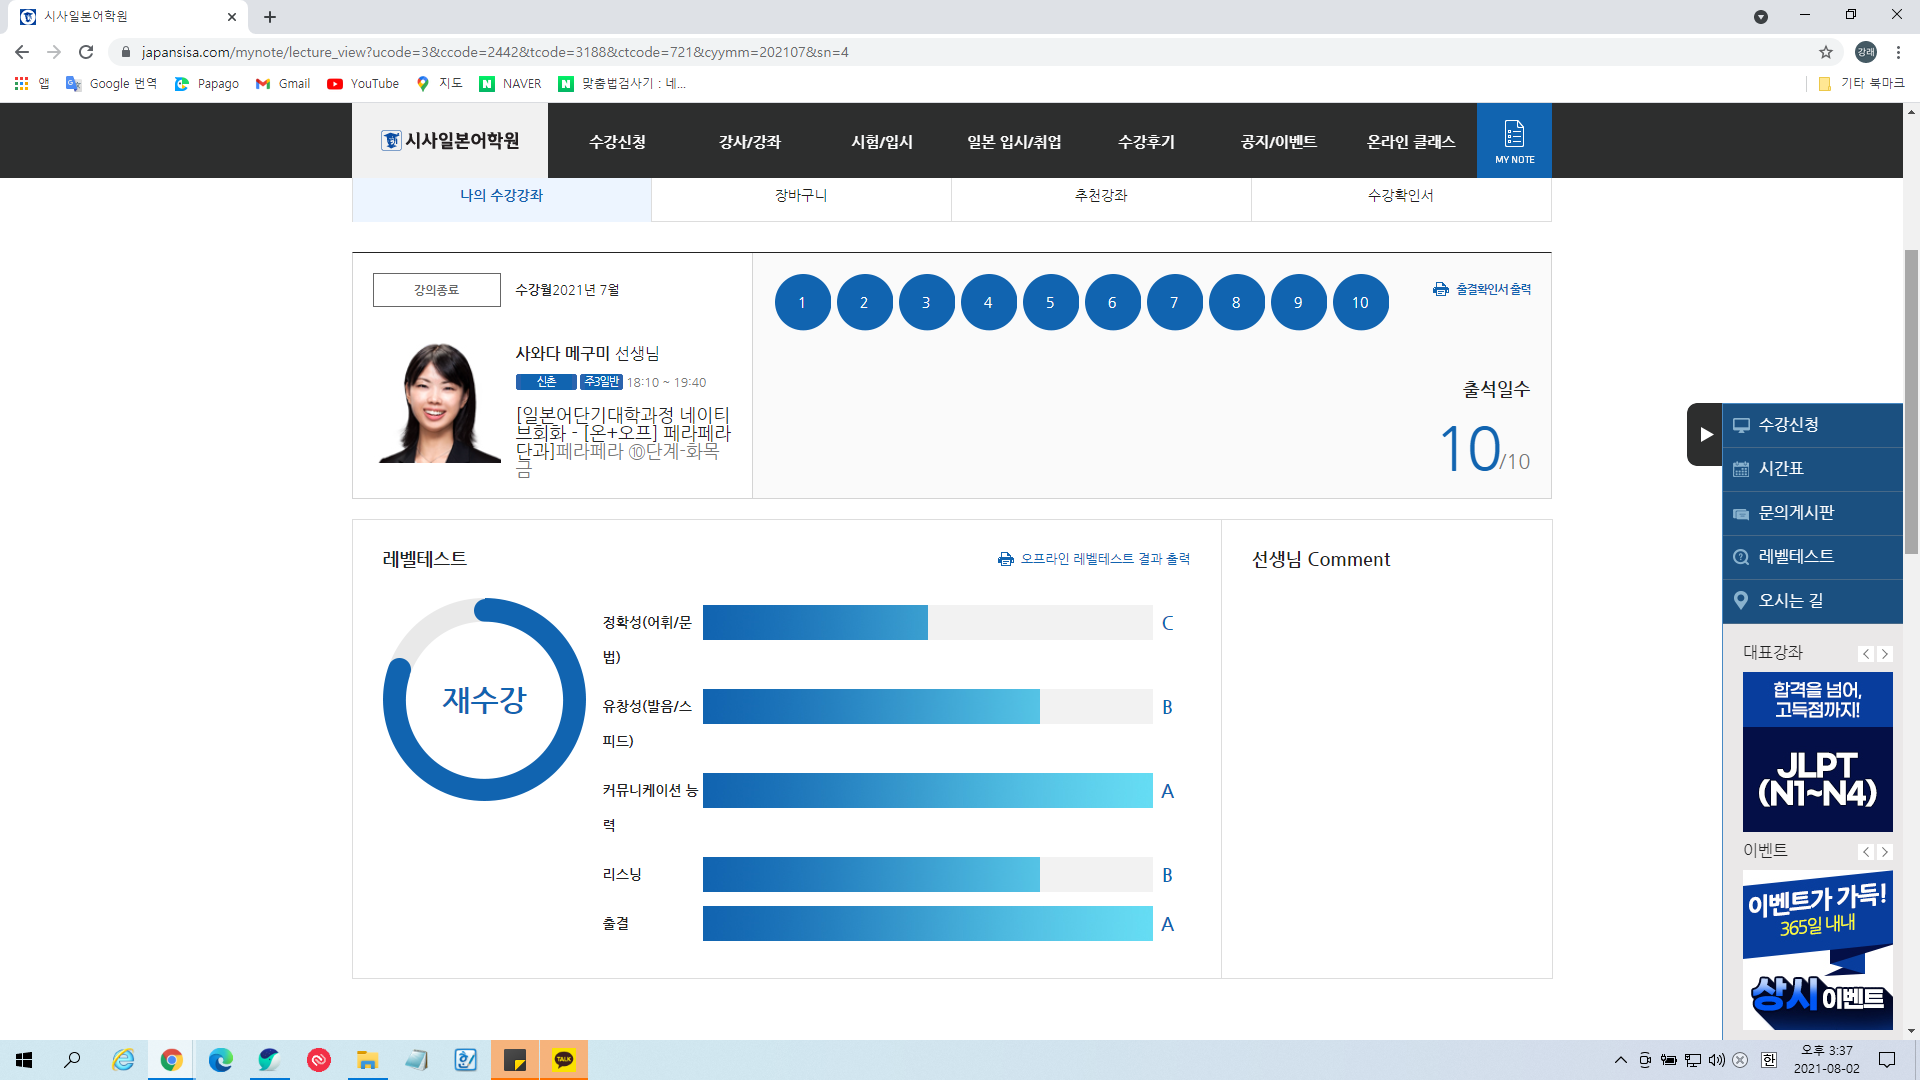Show next 대표강좌 banner arrow

click(x=1885, y=654)
